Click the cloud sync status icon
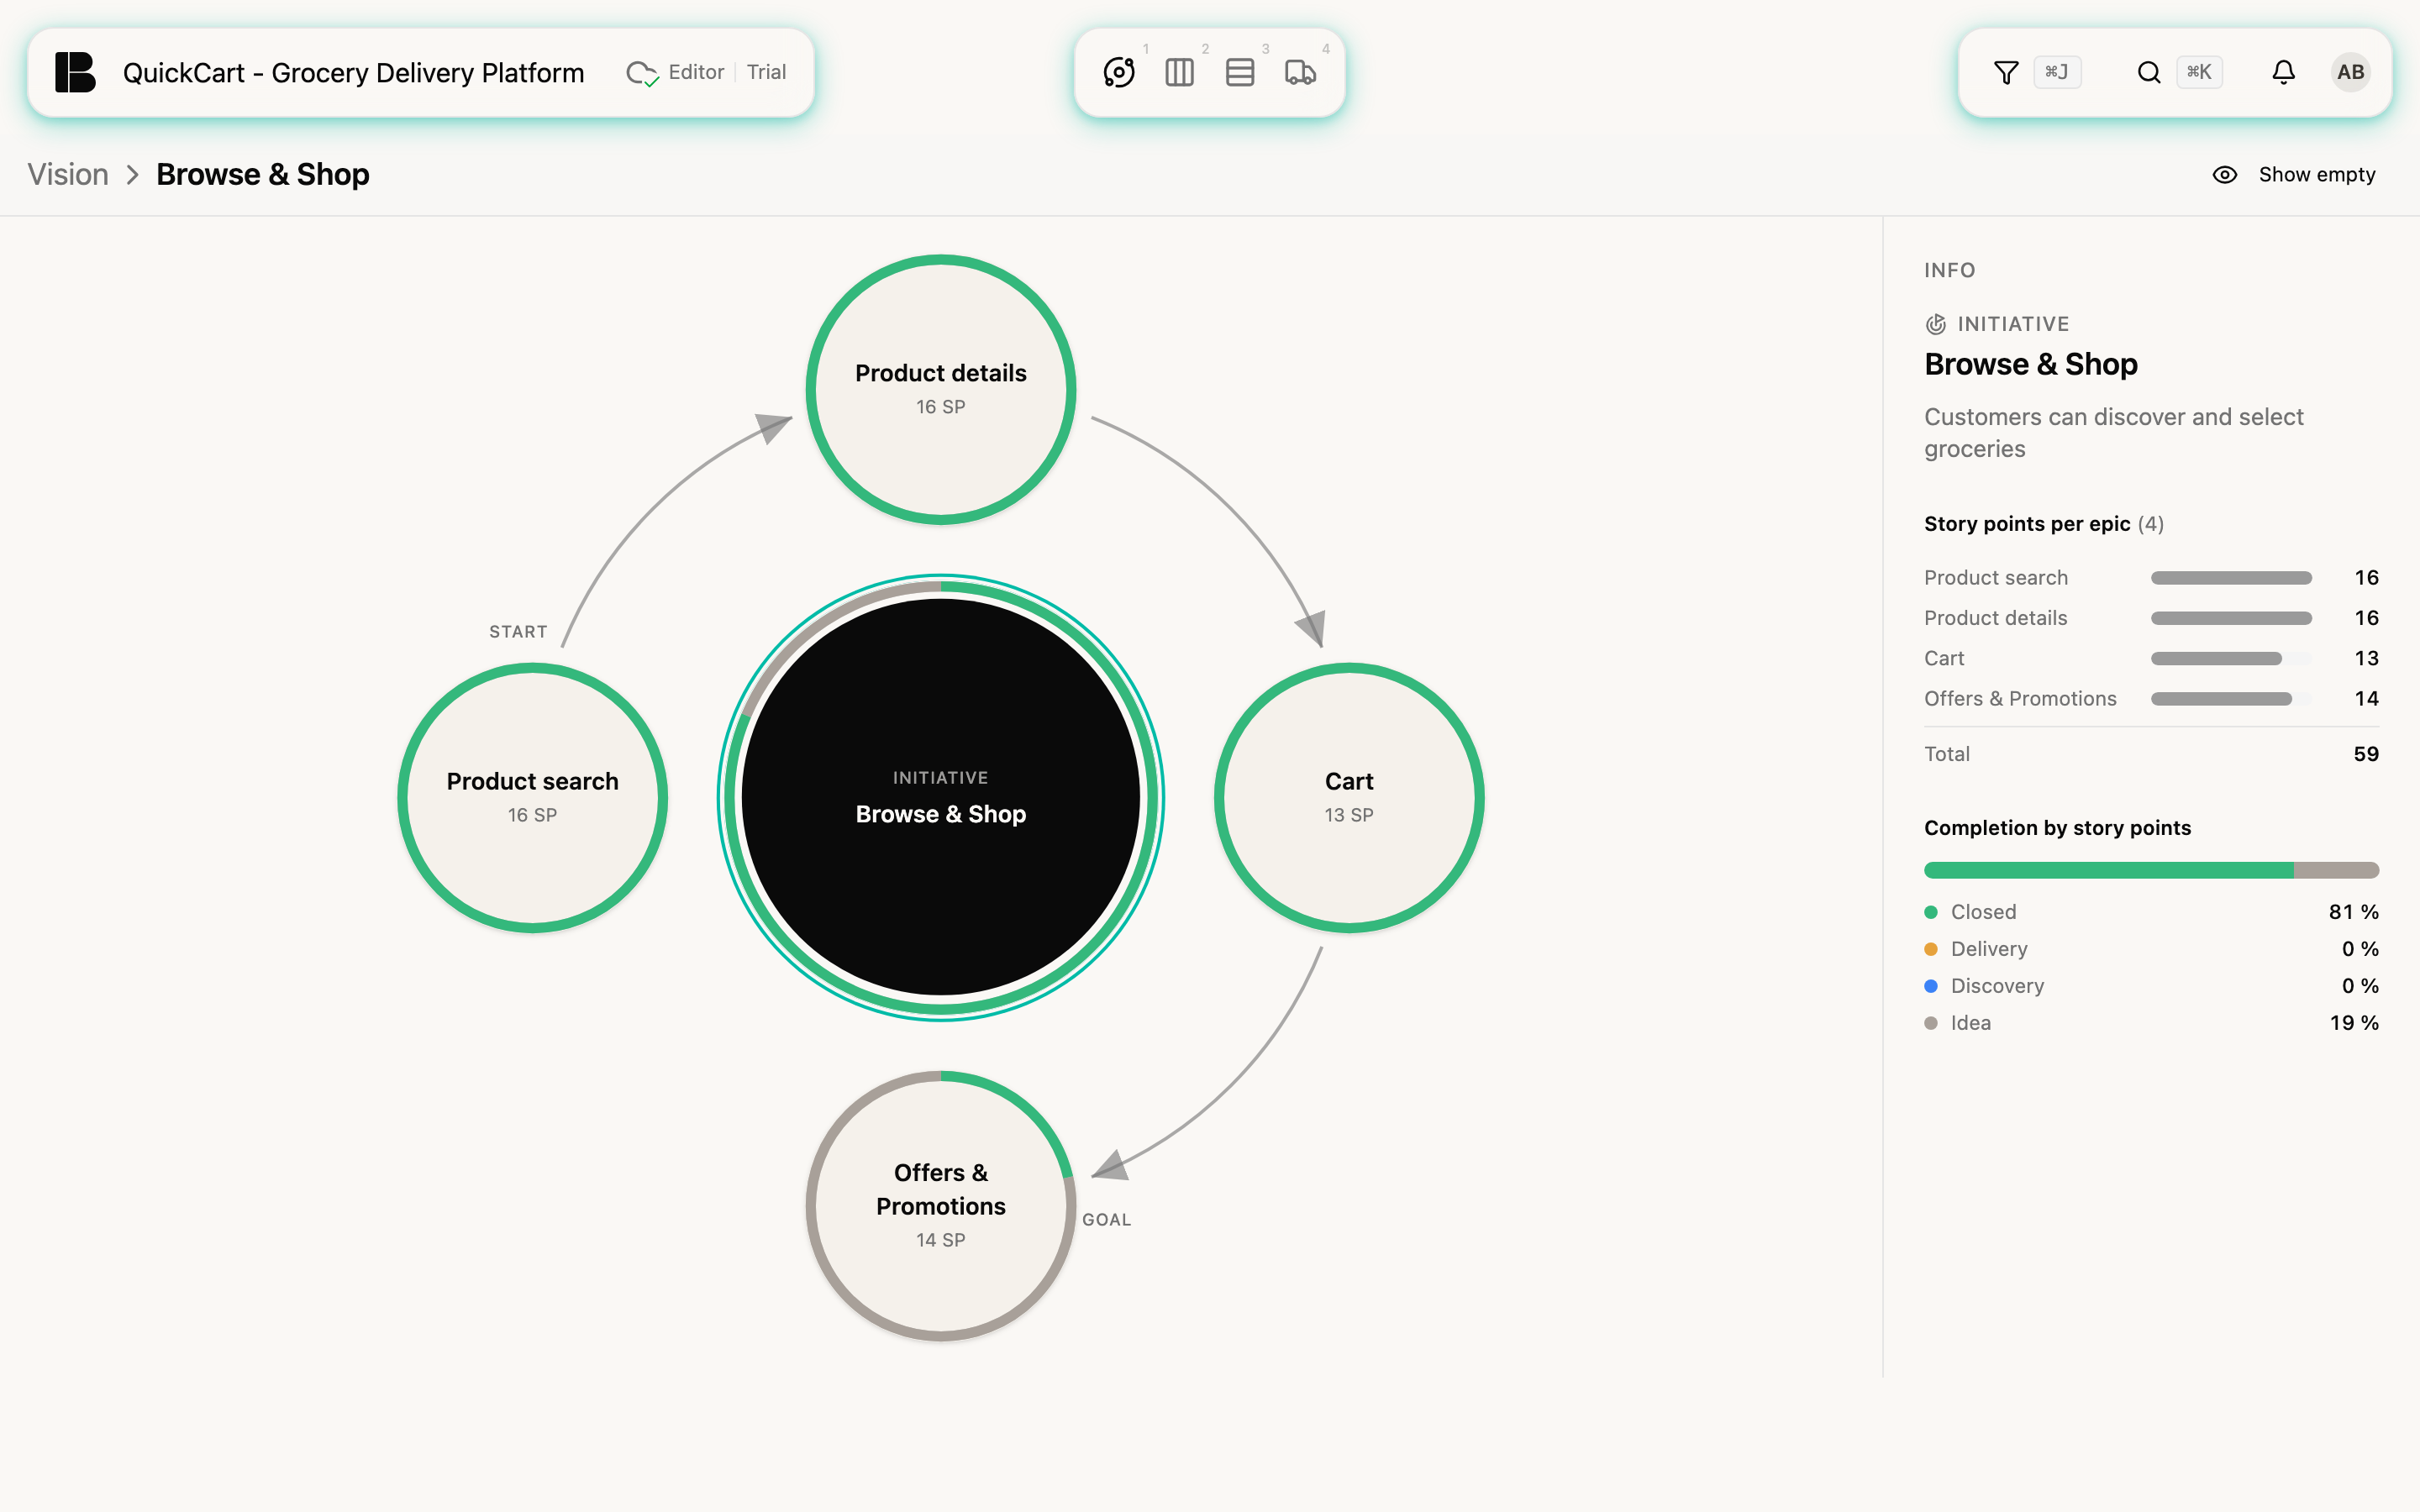The width and height of the screenshot is (2420, 1512). pyautogui.click(x=641, y=73)
